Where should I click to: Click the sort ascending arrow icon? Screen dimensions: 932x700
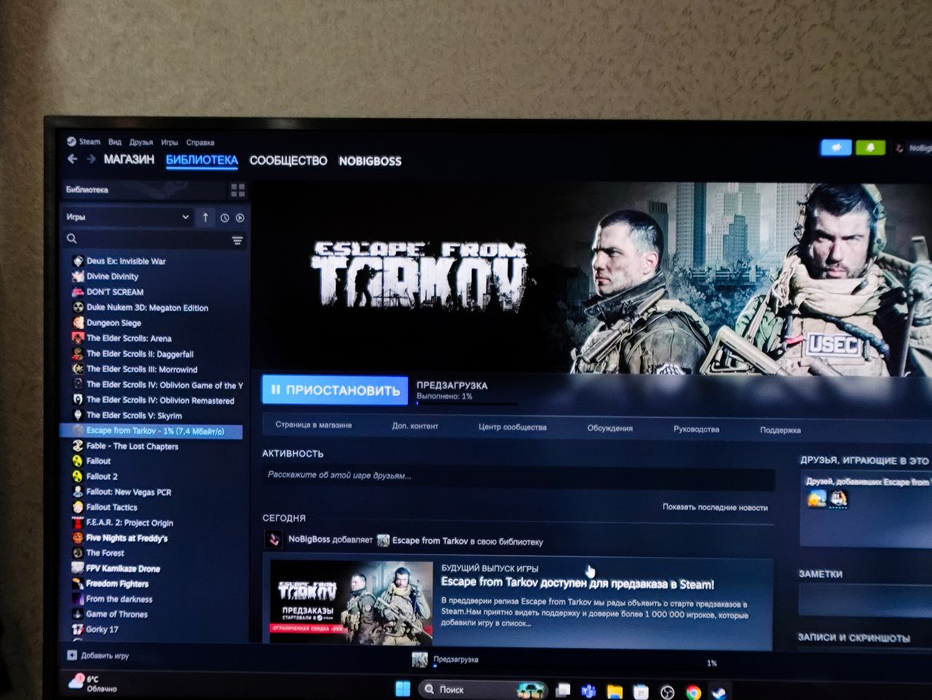tap(205, 217)
